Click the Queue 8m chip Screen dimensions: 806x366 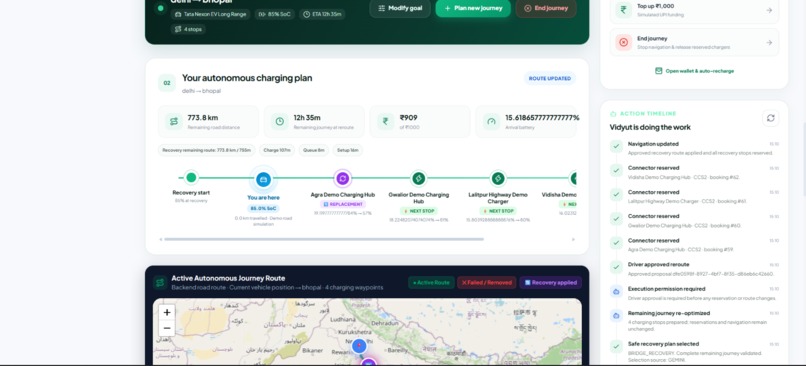pyautogui.click(x=314, y=150)
